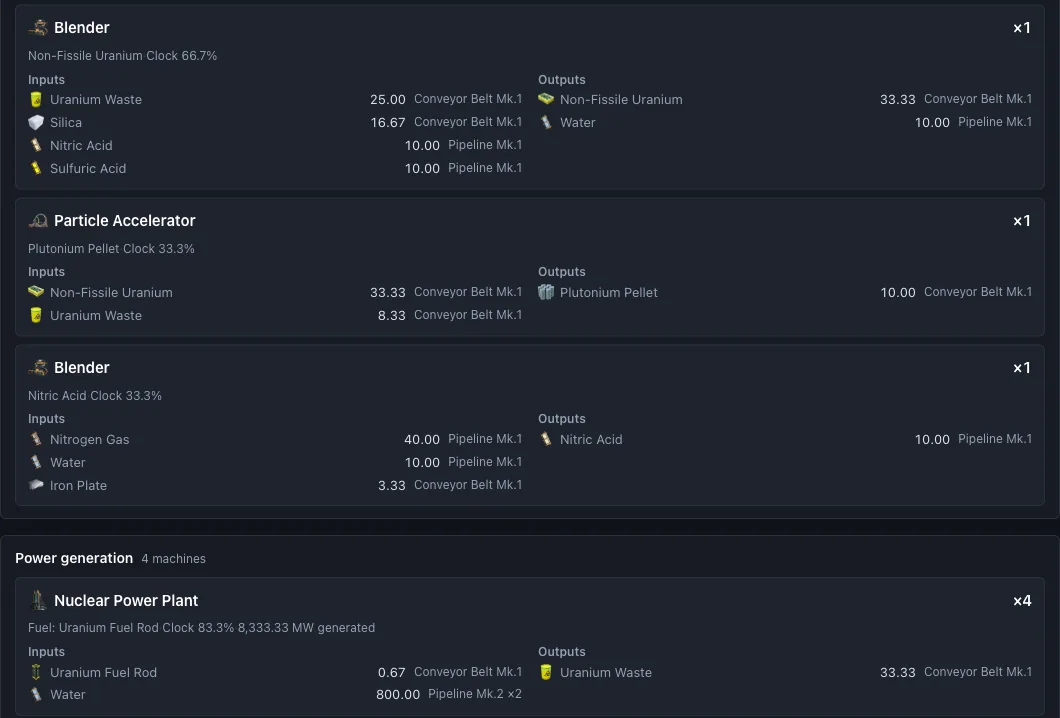Viewport: 1060px width, 718px height.
Task: Click the '4 machines' count label
Action: [174, 558]
